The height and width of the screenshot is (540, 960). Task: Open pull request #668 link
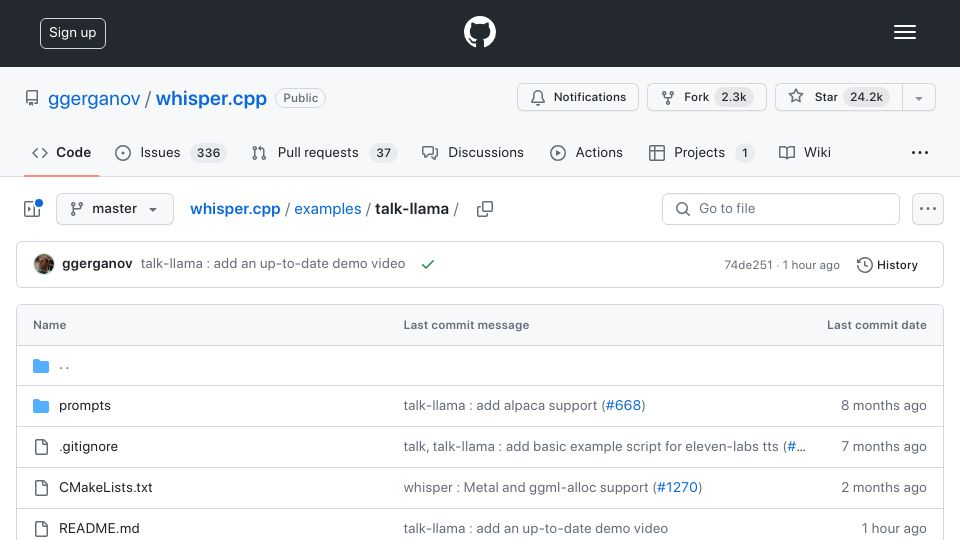pos(623,405)
